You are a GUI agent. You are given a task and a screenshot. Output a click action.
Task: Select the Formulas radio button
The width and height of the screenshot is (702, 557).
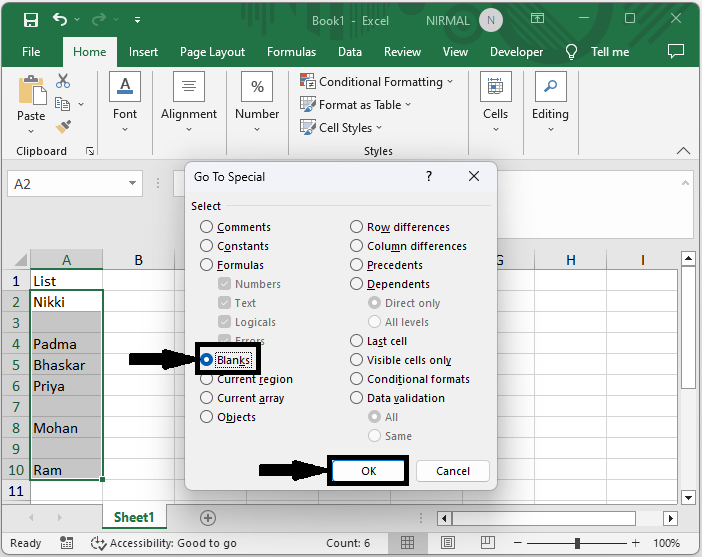[x=206, y=265]
